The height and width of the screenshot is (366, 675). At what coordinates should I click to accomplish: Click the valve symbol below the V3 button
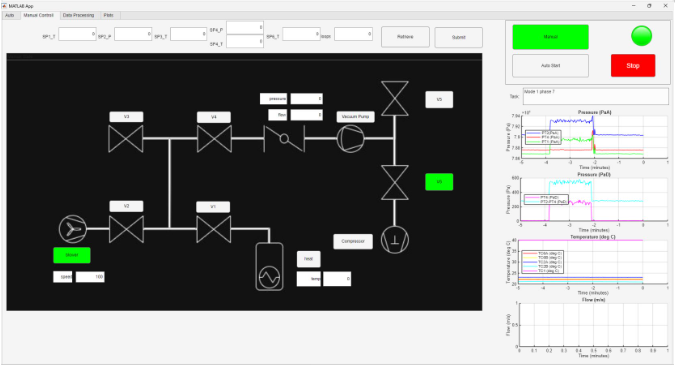click(126, 139)
